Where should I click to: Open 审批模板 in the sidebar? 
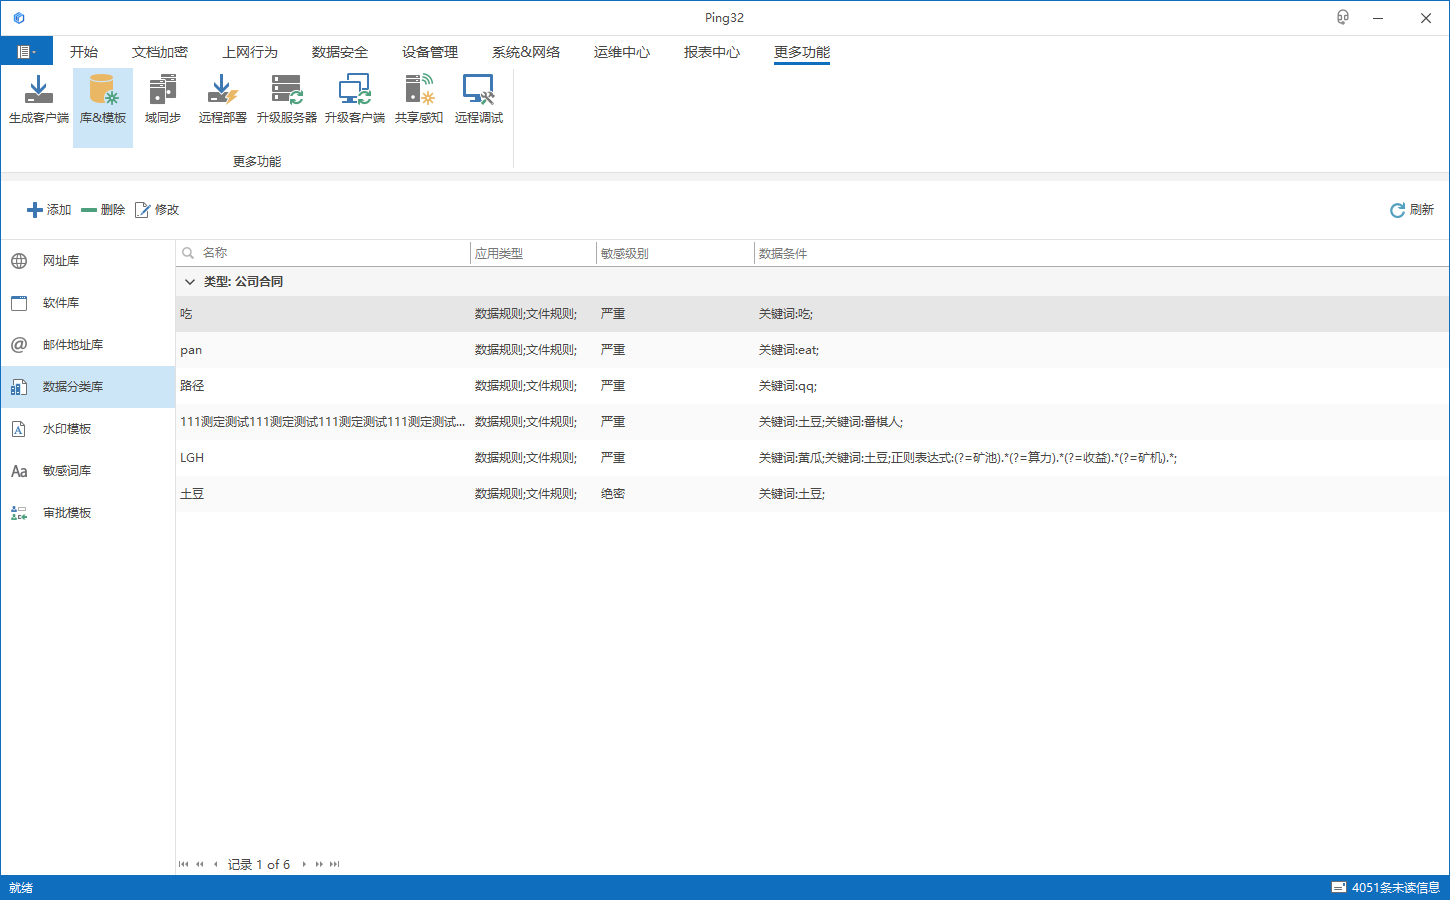point(88,513)
